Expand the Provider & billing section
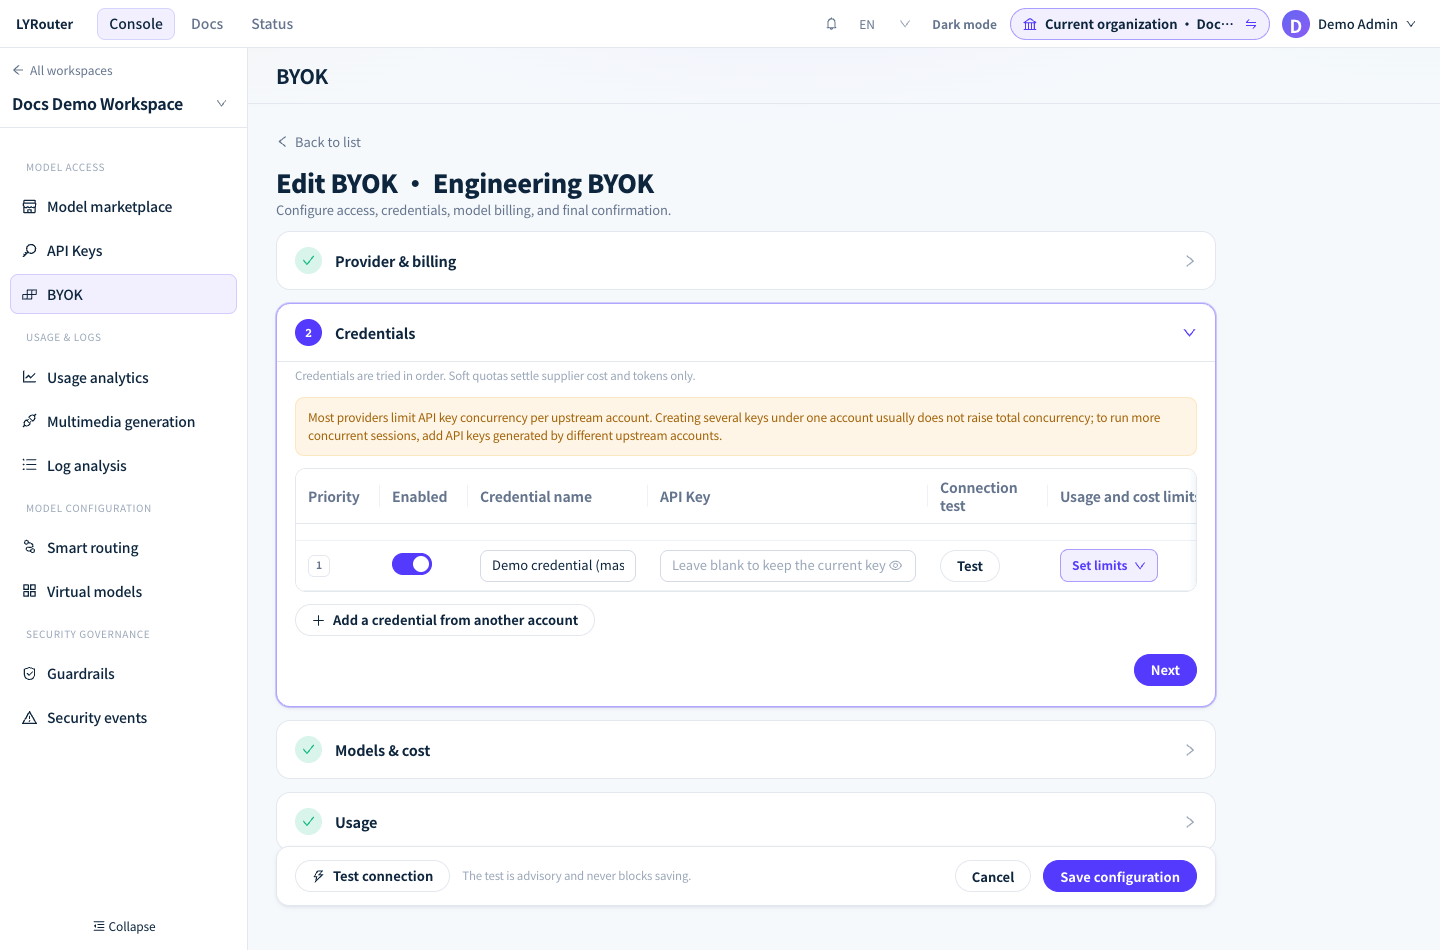 pos(746,261)
